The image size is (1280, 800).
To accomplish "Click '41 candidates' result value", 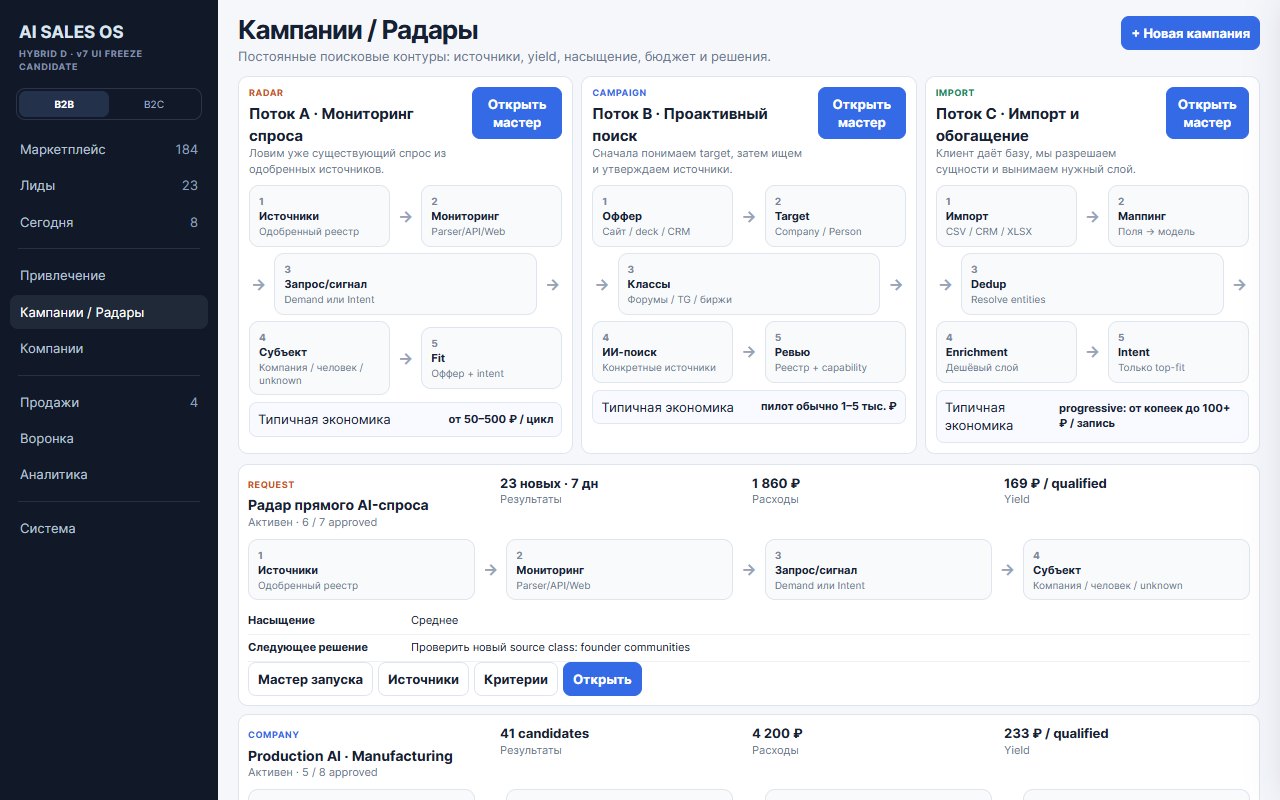I will coord(544,733).
